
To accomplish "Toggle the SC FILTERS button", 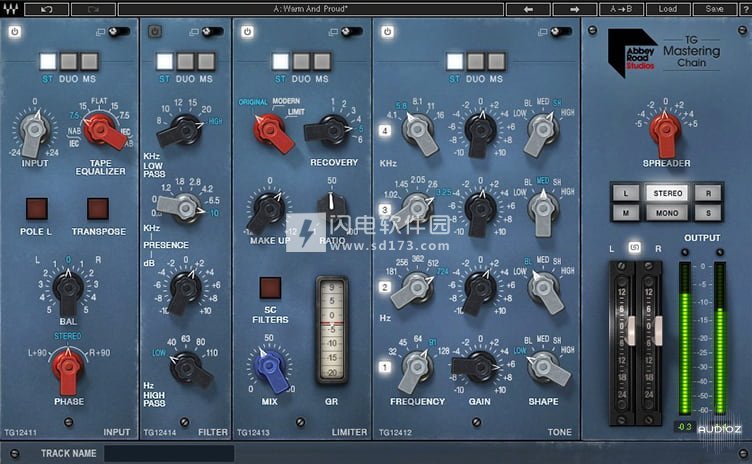I will point(270,287).
